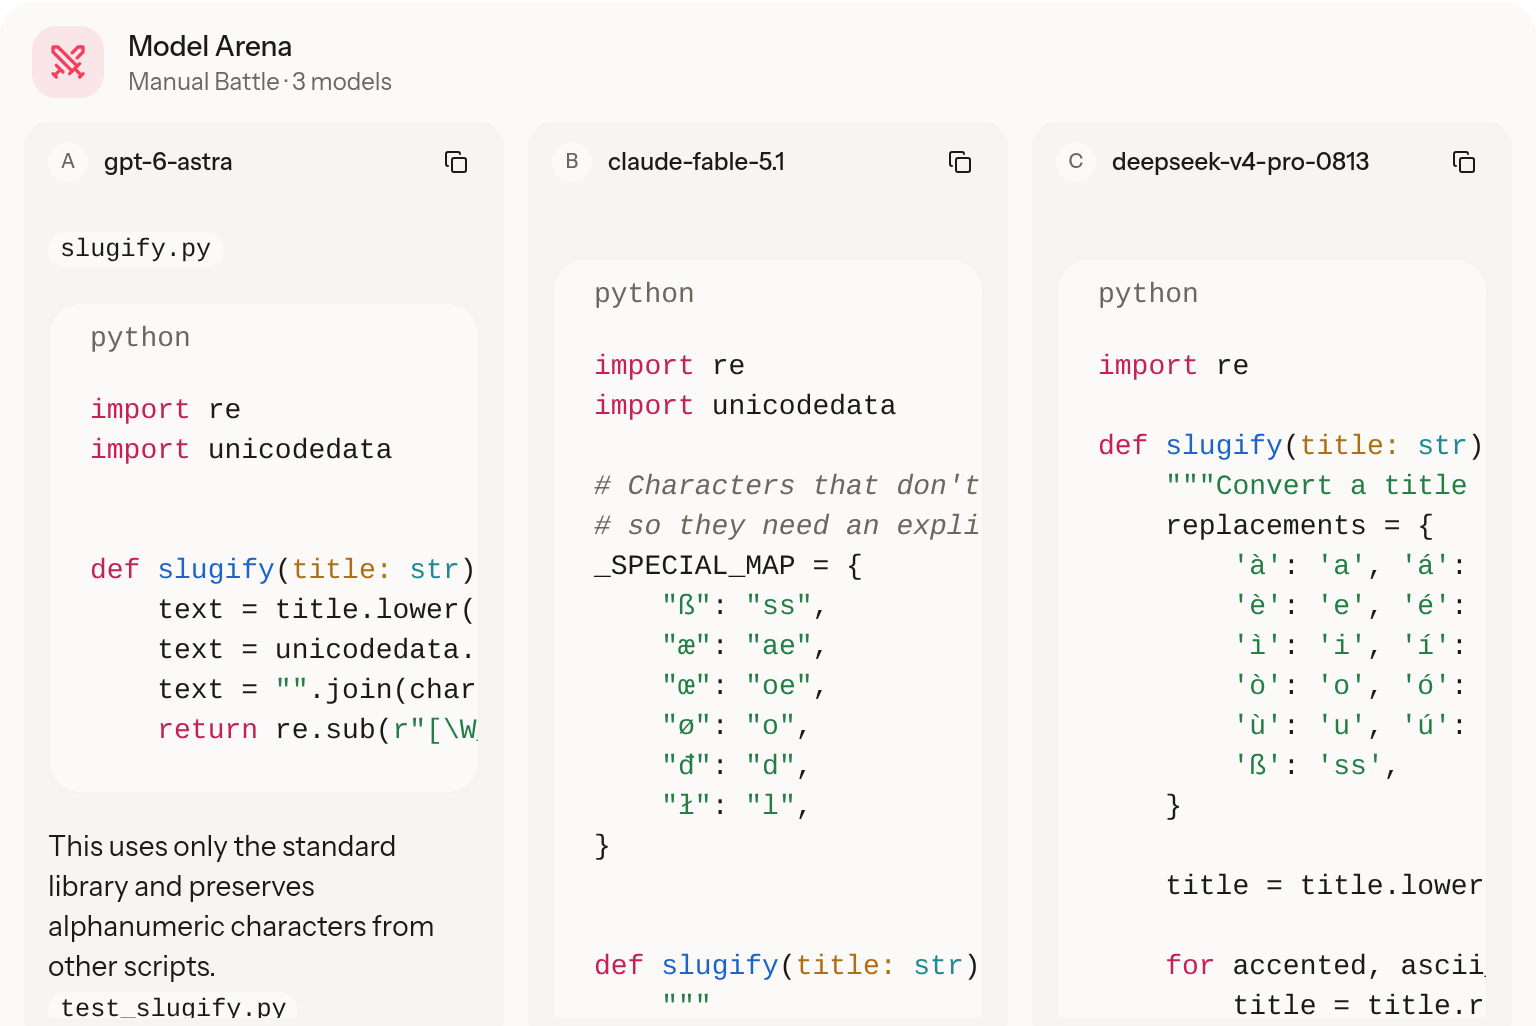1536x1026 pixels.
Task: Click the slugify.py filename chip
Action: pos(136,248)
